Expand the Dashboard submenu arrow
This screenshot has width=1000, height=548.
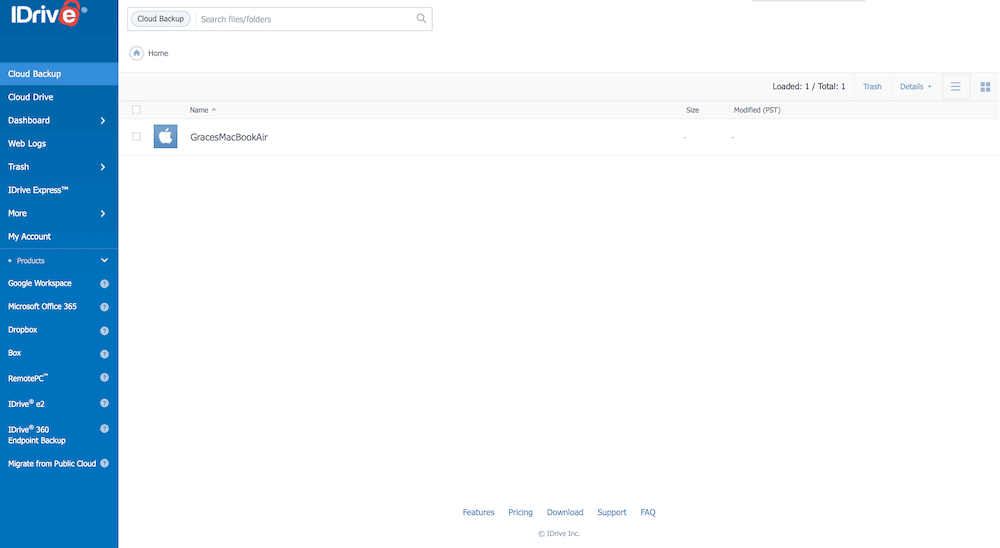coord(103,121)
